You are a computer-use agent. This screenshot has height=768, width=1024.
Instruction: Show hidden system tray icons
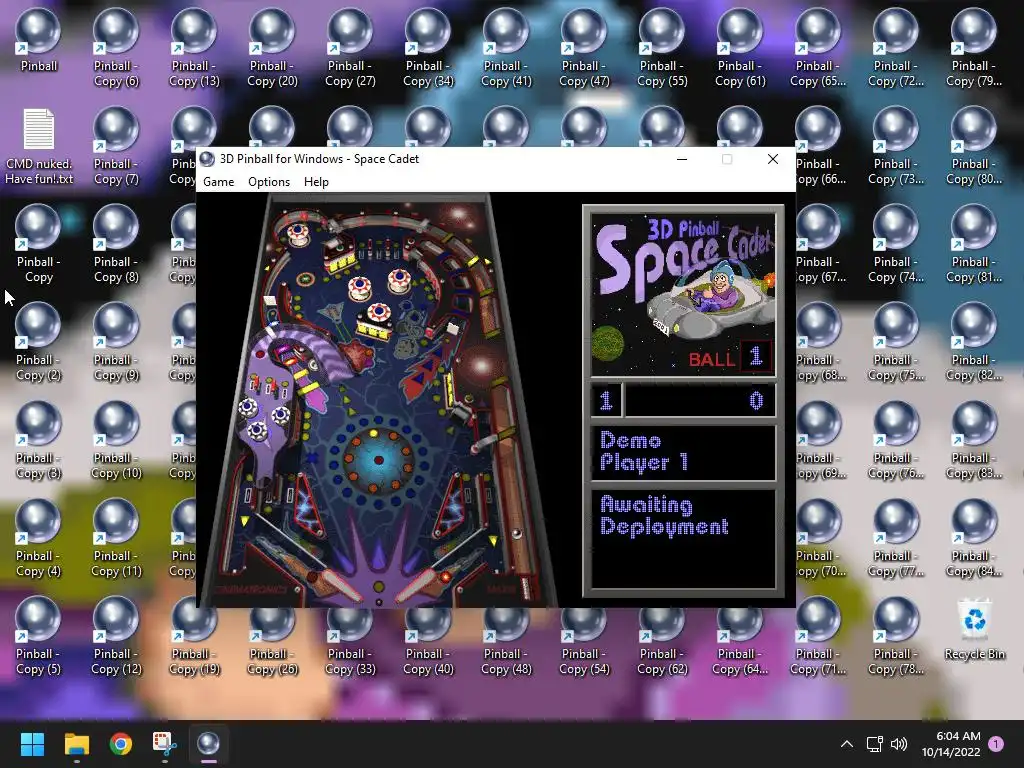coord(846,744)
